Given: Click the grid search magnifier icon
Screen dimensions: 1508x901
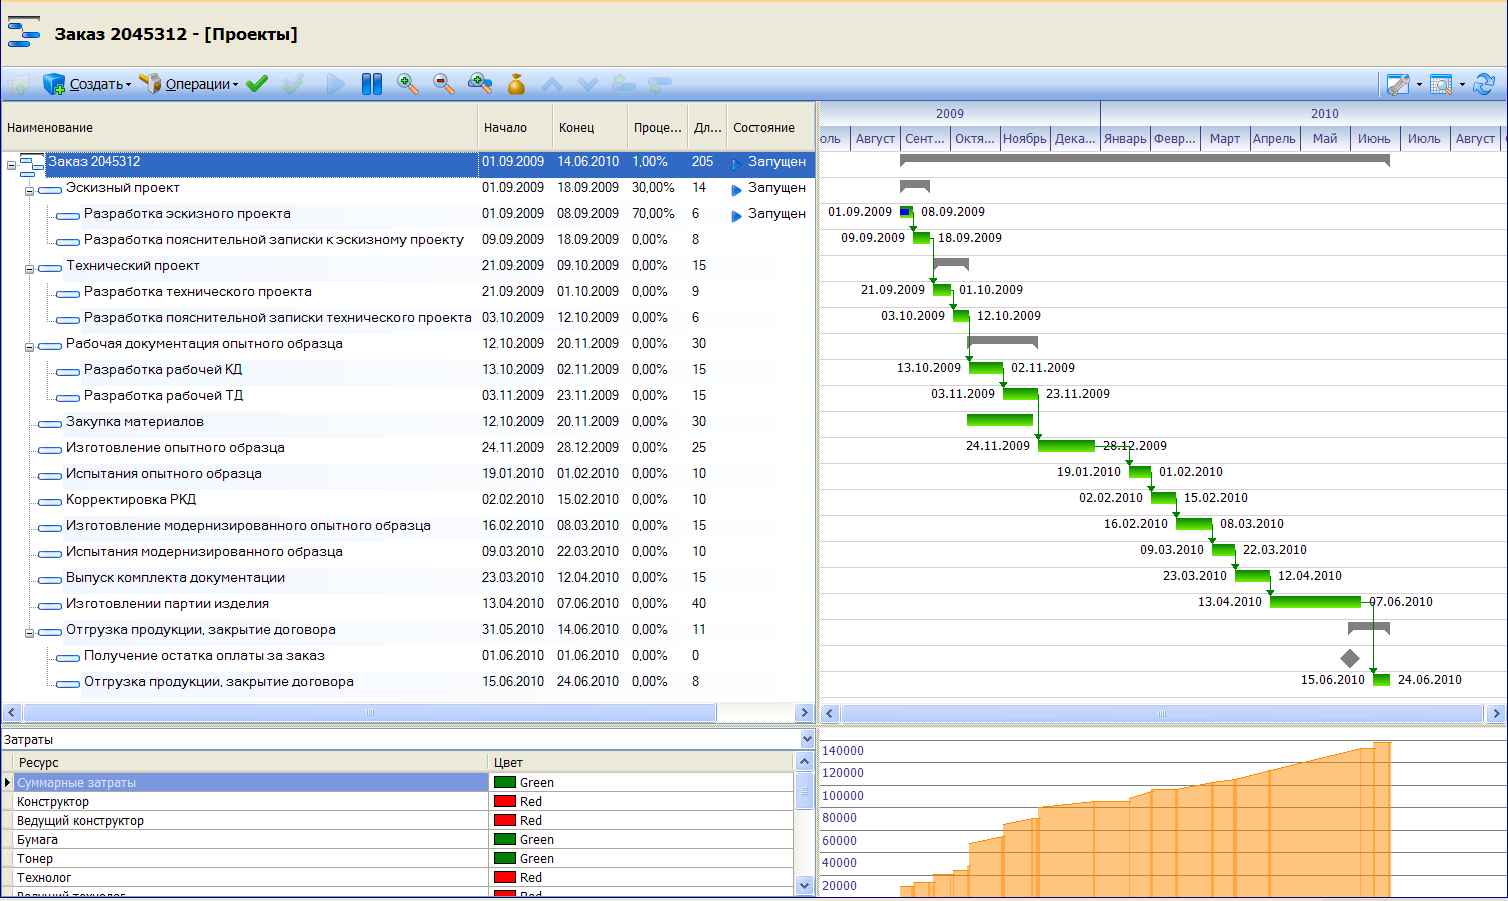Looking at the screenshot, I should 1441,85.
